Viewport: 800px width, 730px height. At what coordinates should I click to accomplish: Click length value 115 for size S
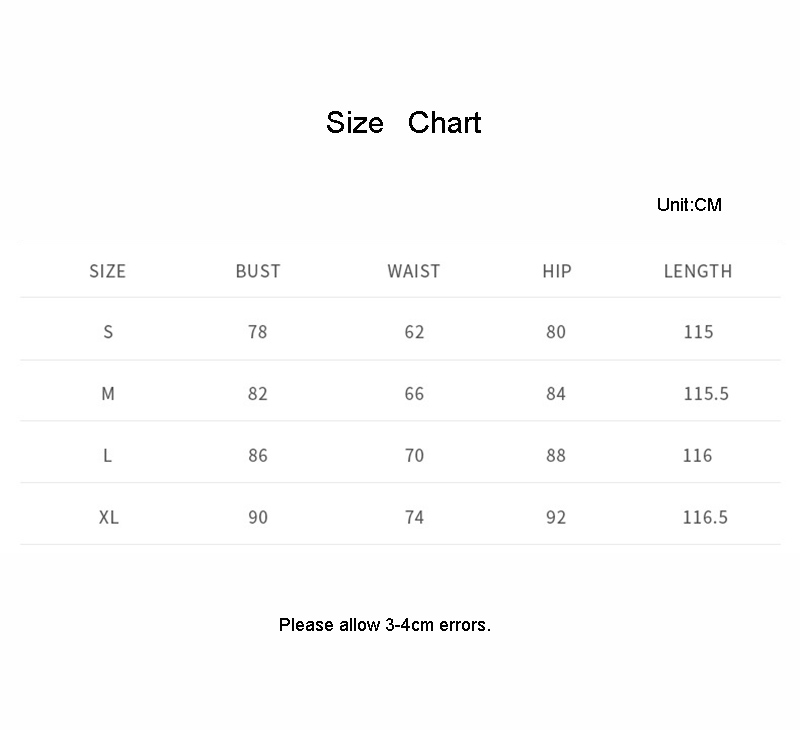pyautogui.click(x=698, y=332)
